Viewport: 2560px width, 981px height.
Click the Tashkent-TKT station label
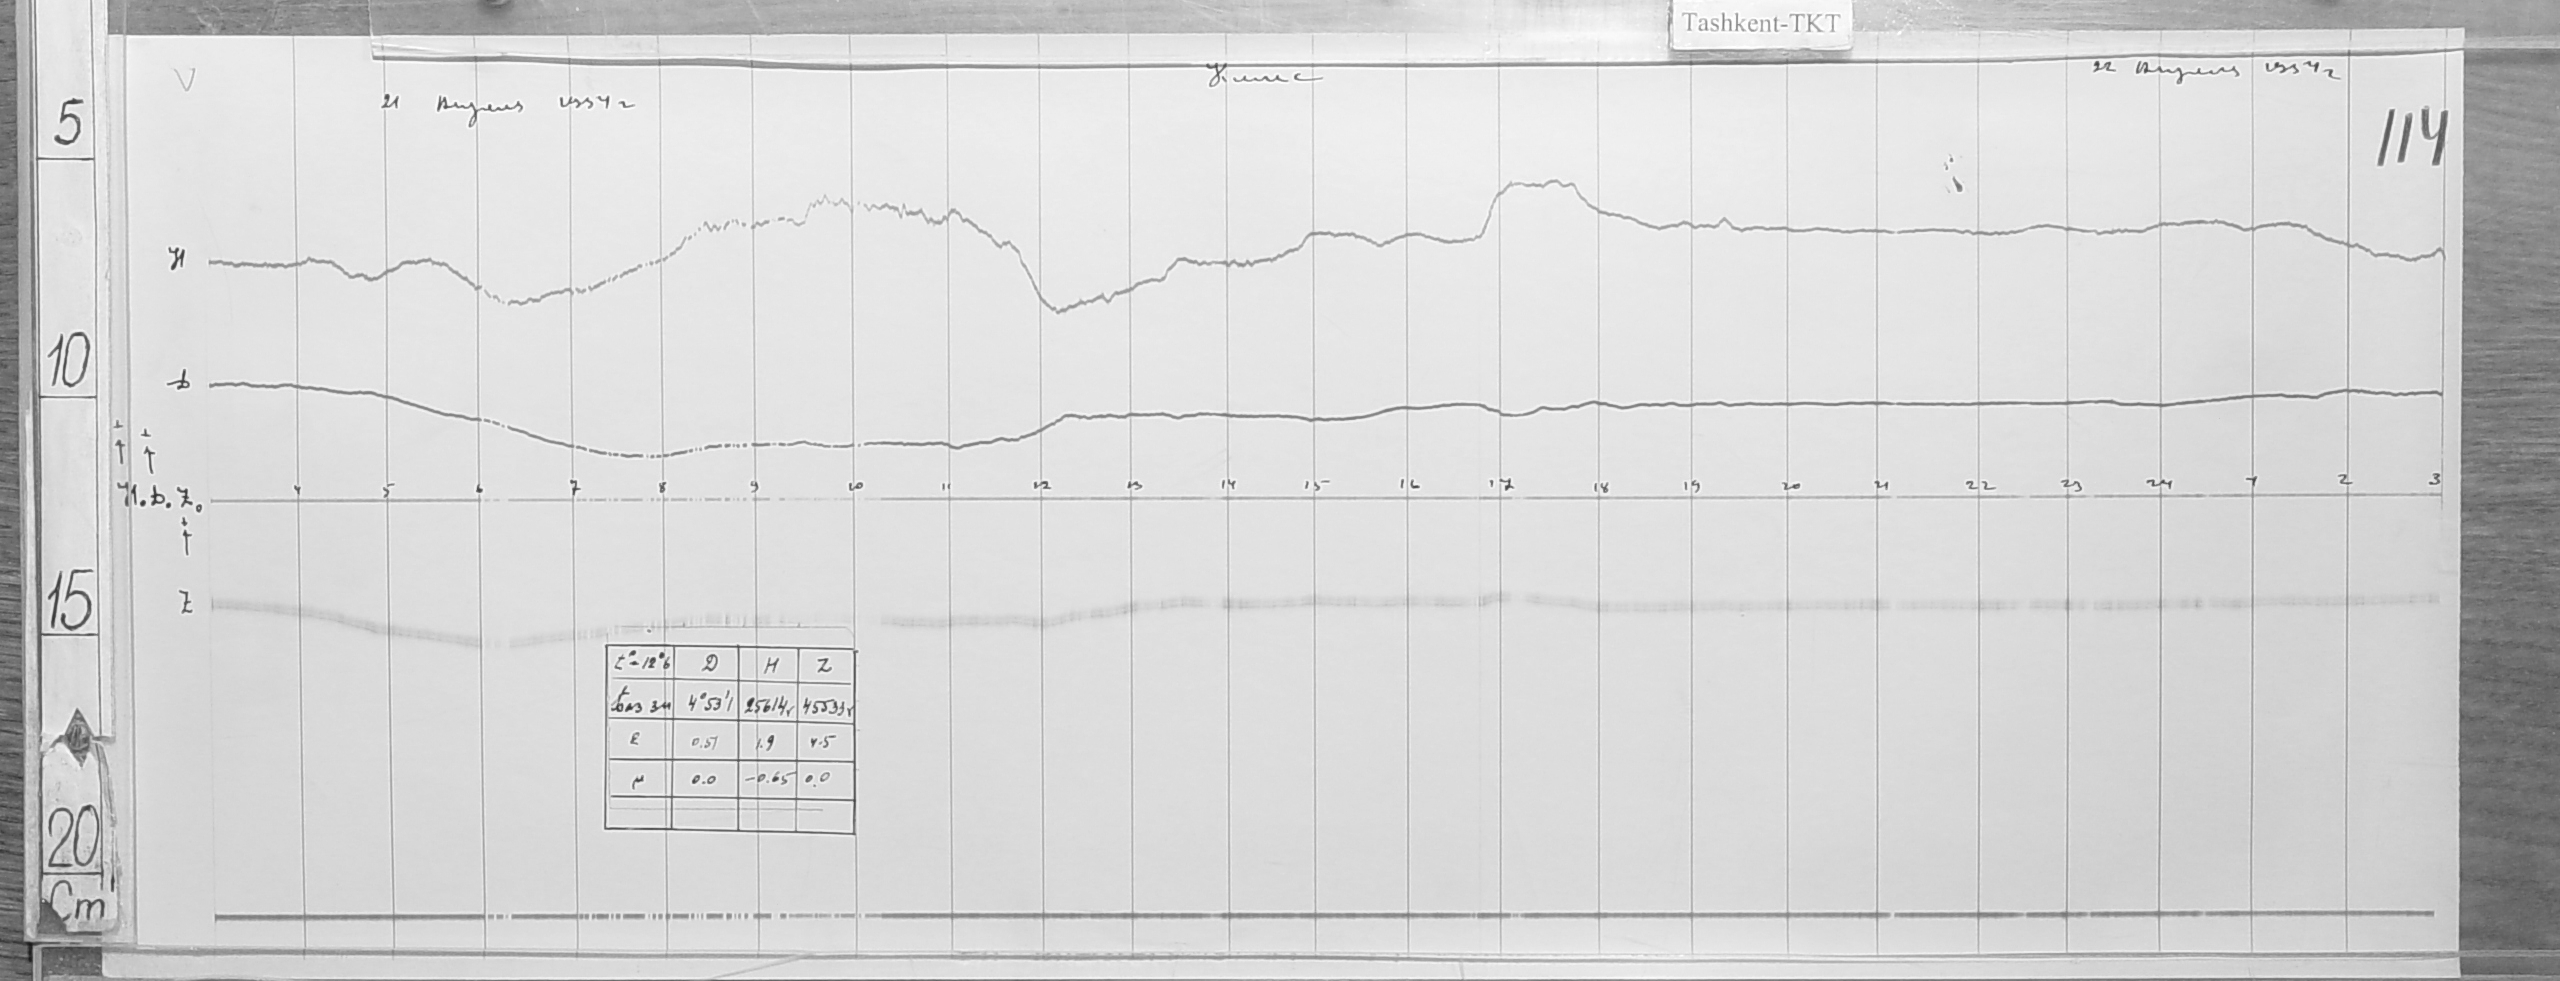(x=1760, y=24)
